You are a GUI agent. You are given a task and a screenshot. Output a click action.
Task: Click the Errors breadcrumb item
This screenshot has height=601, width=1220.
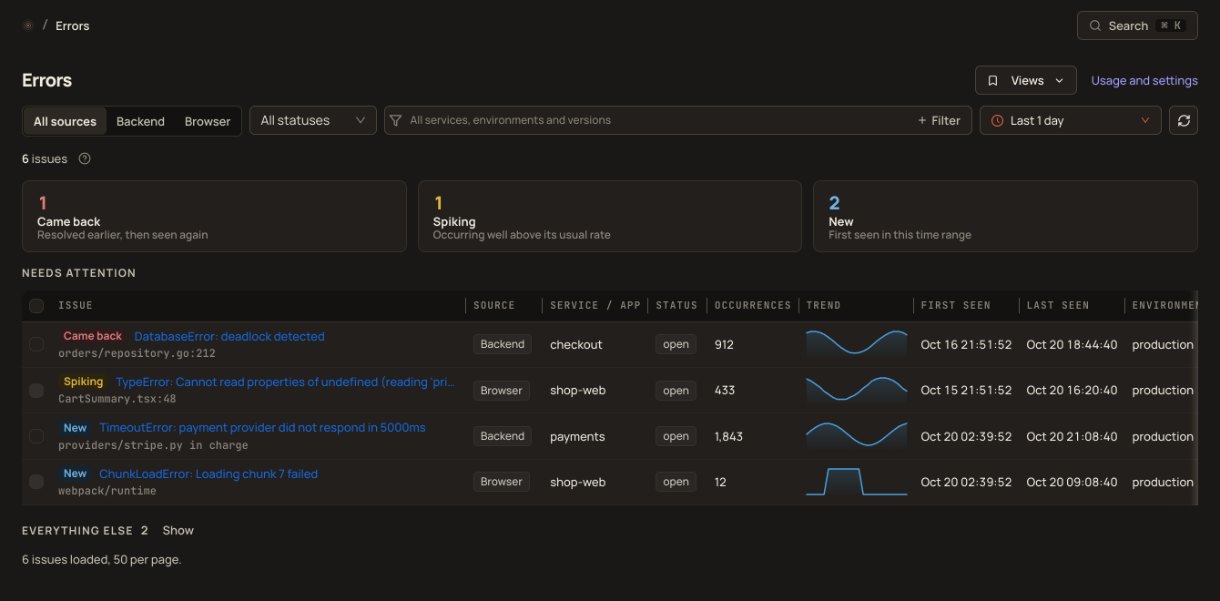[x=72, y=25]
